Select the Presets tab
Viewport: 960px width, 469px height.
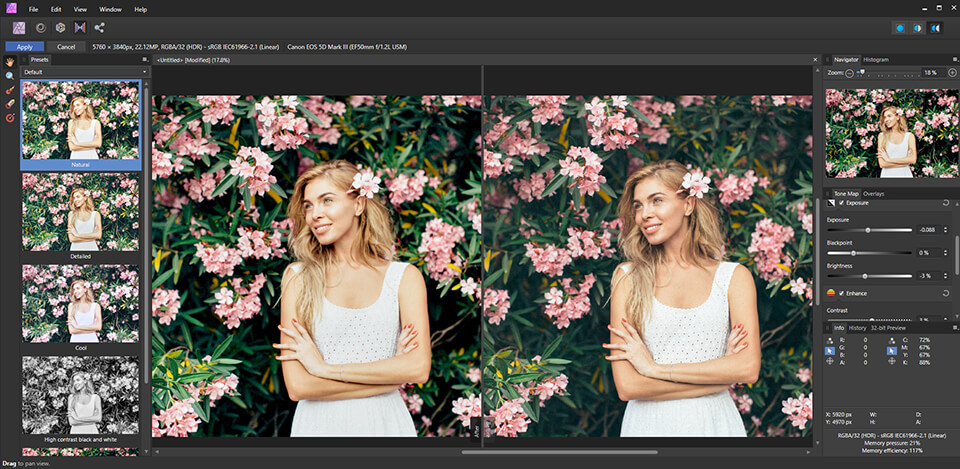tap(40, 59)
